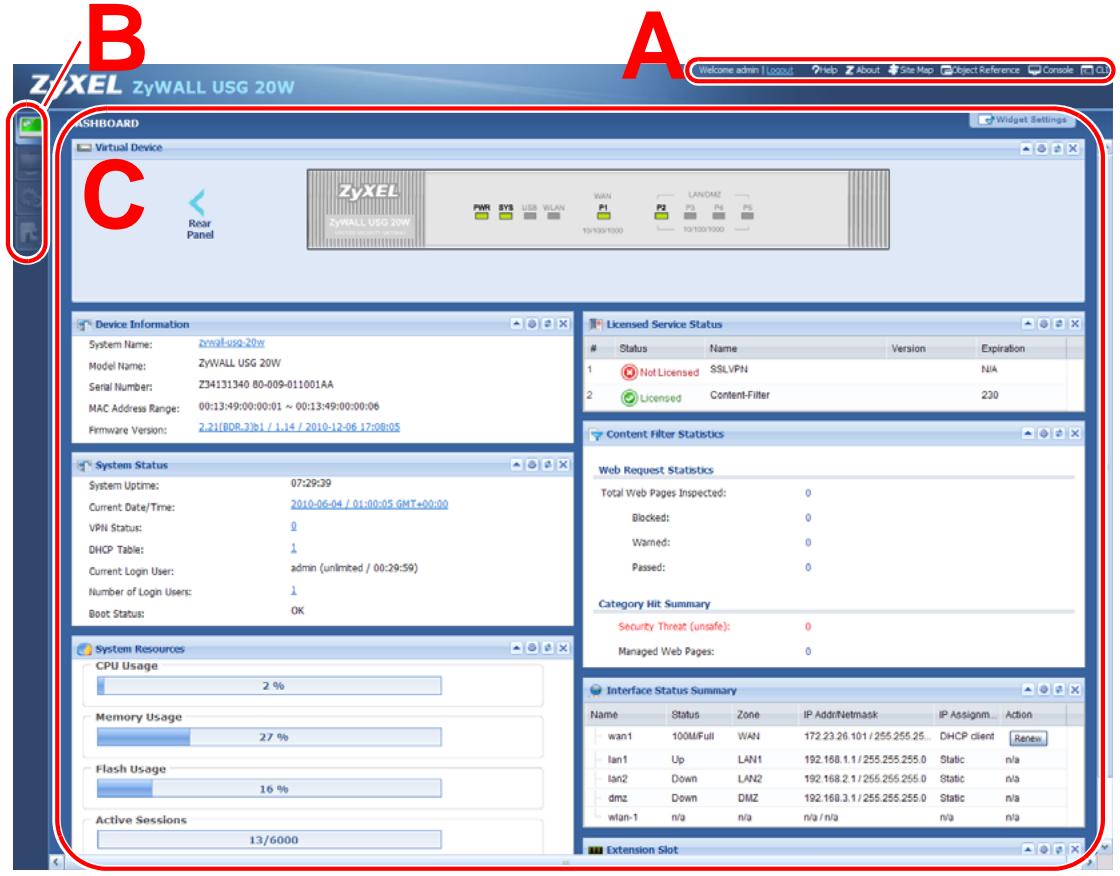Collapse the Content Filter Statistics widget
The image size is (1120, 876).
click(1028, 434)
